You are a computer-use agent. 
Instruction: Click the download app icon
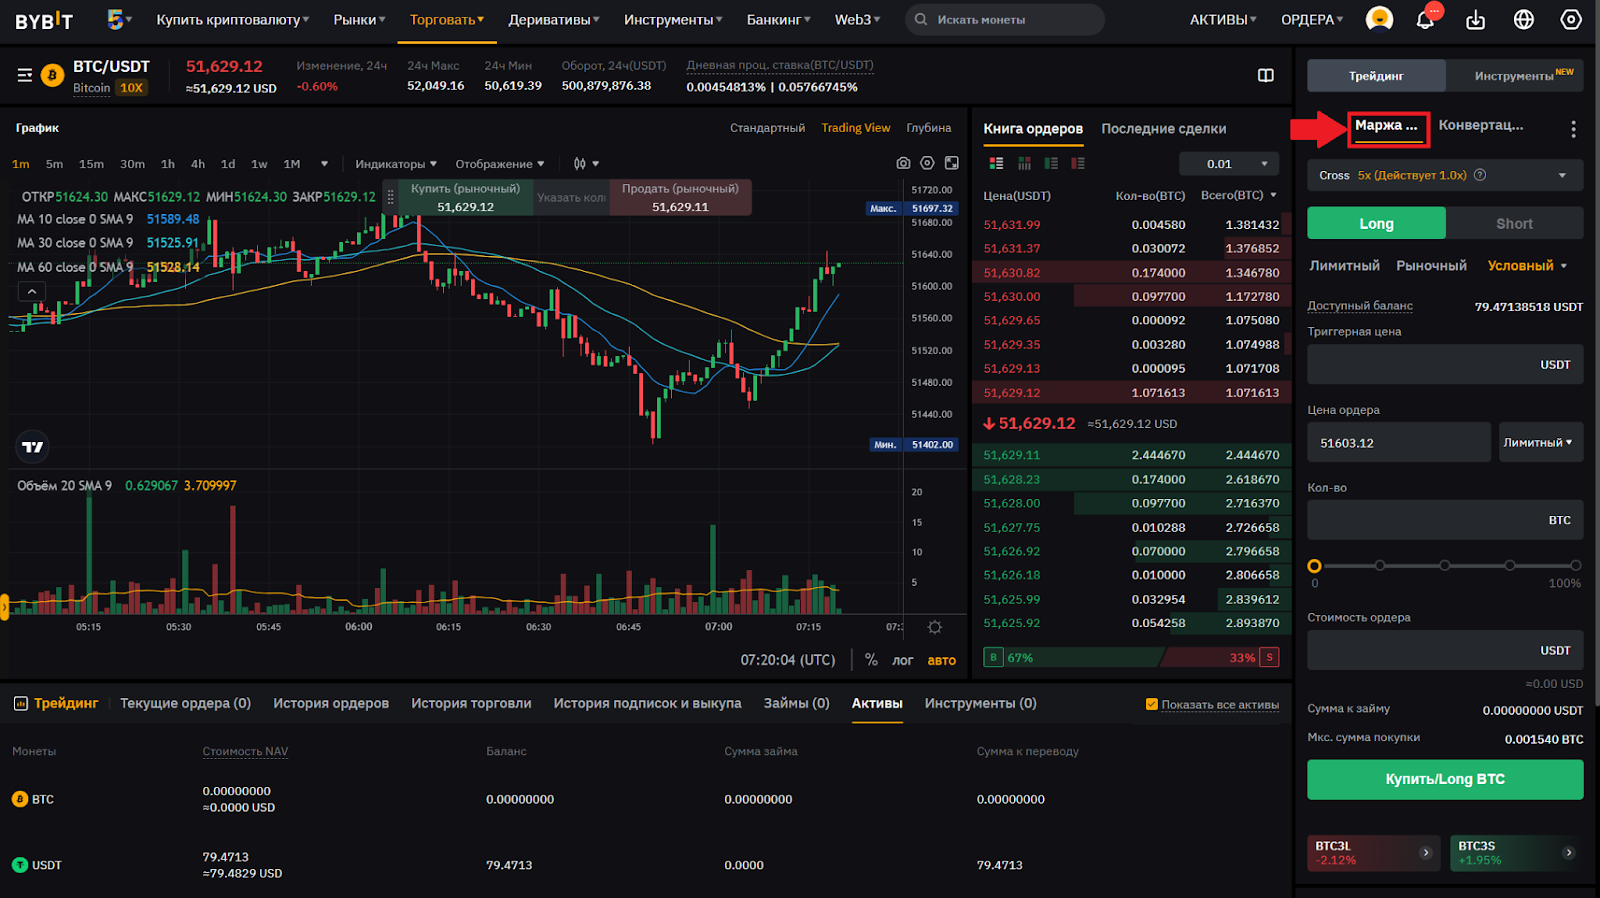(x=1475, y=20)
